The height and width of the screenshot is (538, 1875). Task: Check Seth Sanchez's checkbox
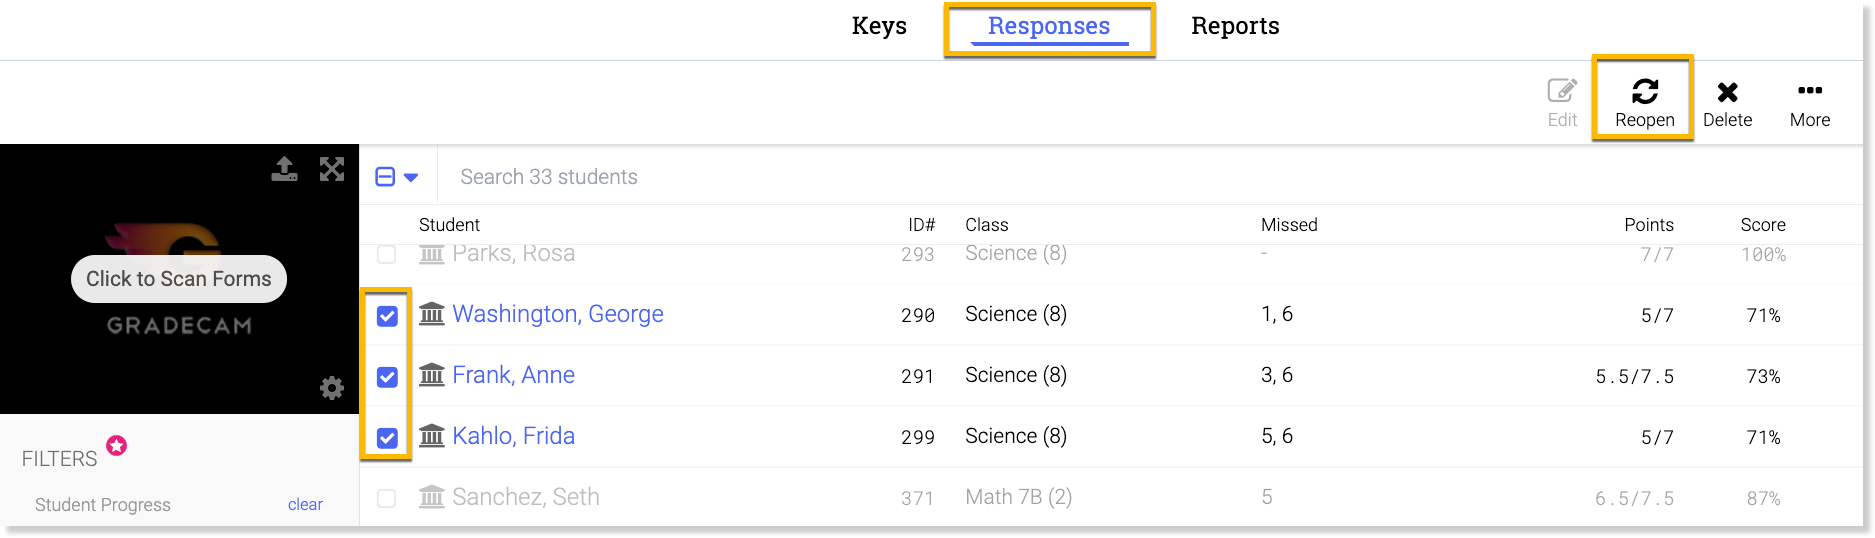click(x=387, y=498)
